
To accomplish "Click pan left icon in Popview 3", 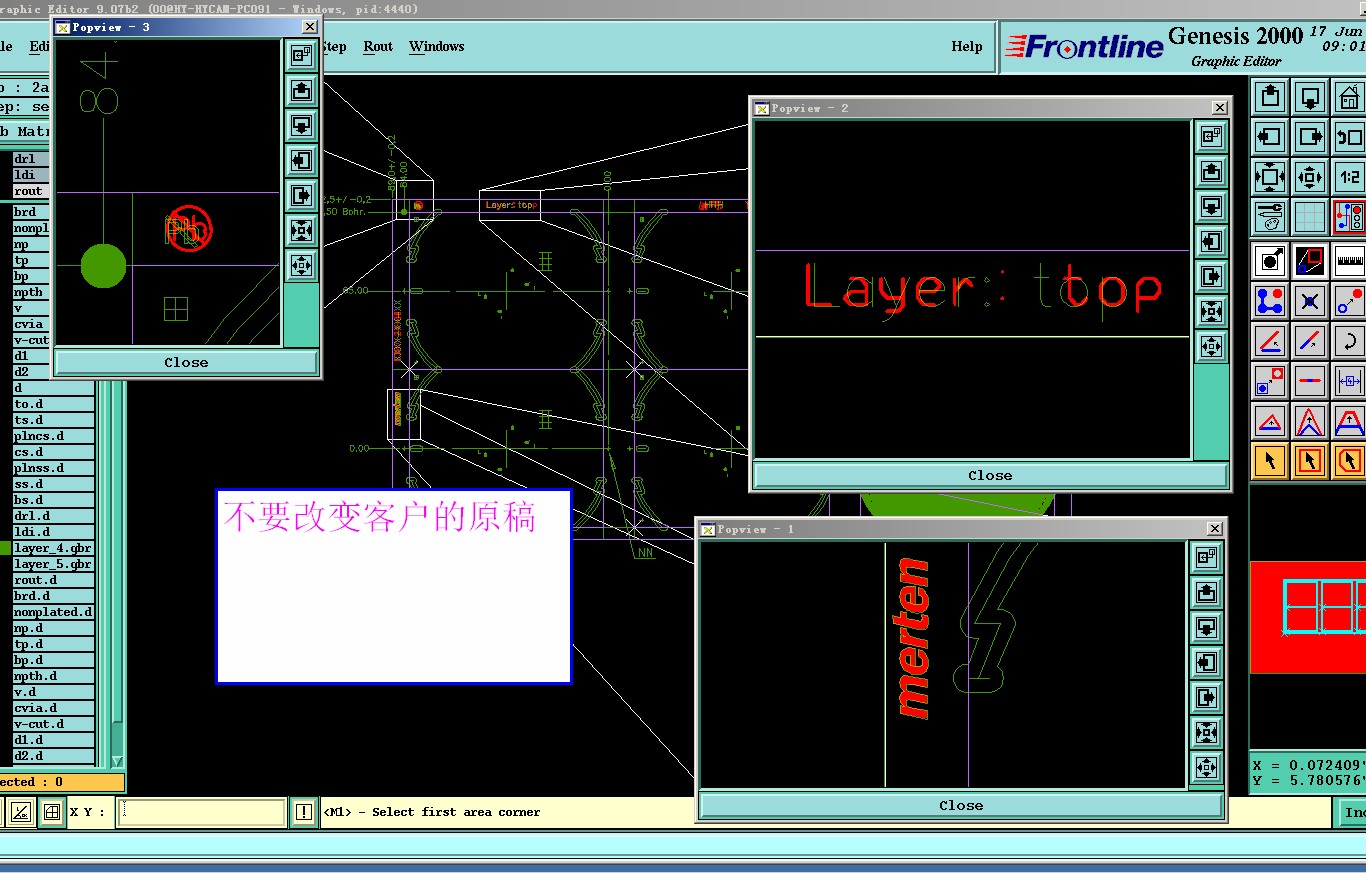I will (x=301, y=160).
